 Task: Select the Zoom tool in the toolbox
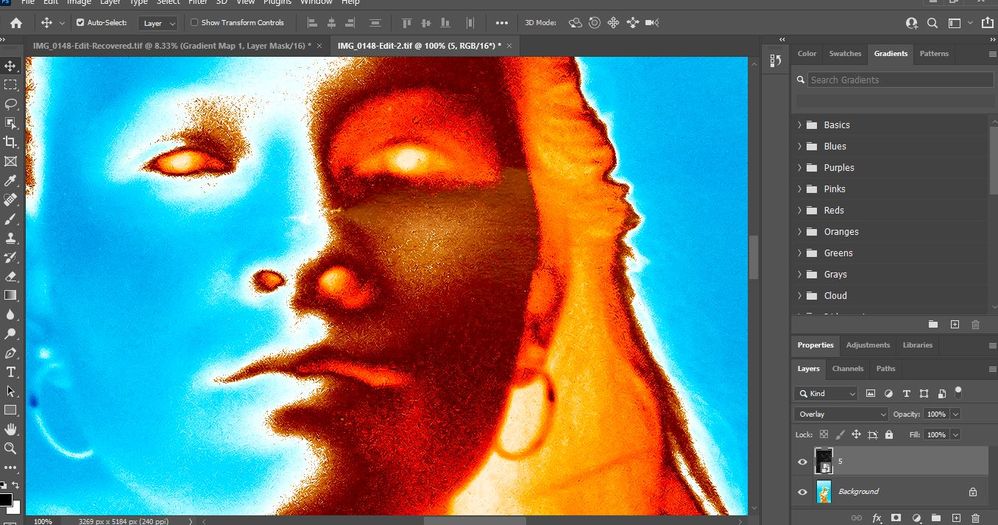tap(10, 448)
